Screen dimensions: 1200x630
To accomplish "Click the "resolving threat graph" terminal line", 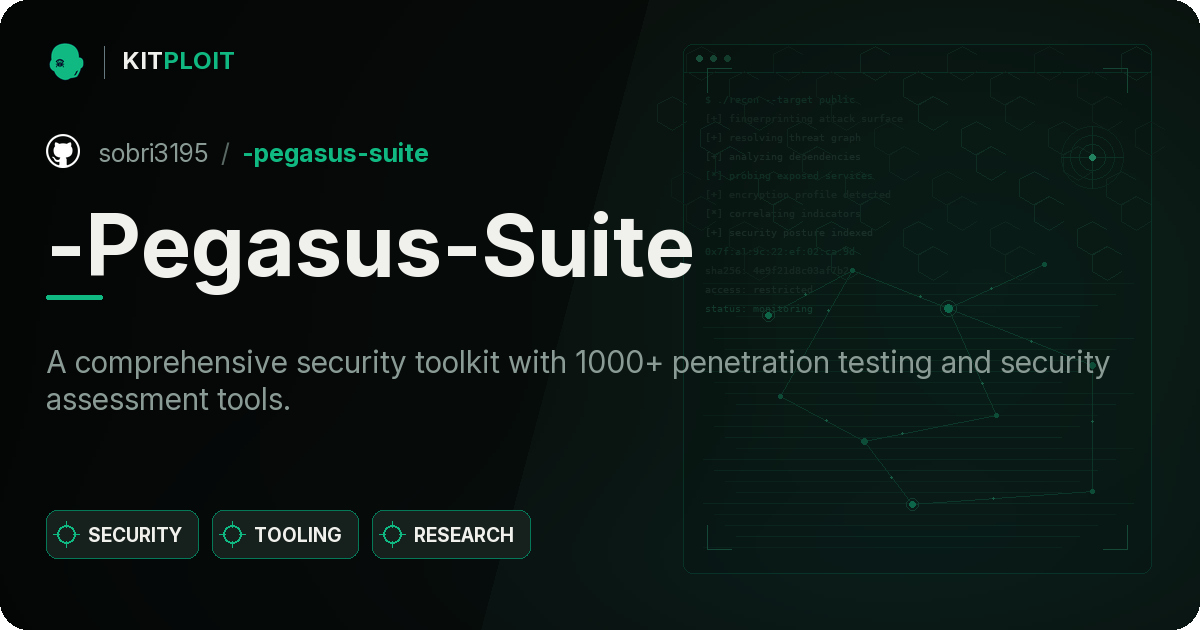I will (782, 138).
